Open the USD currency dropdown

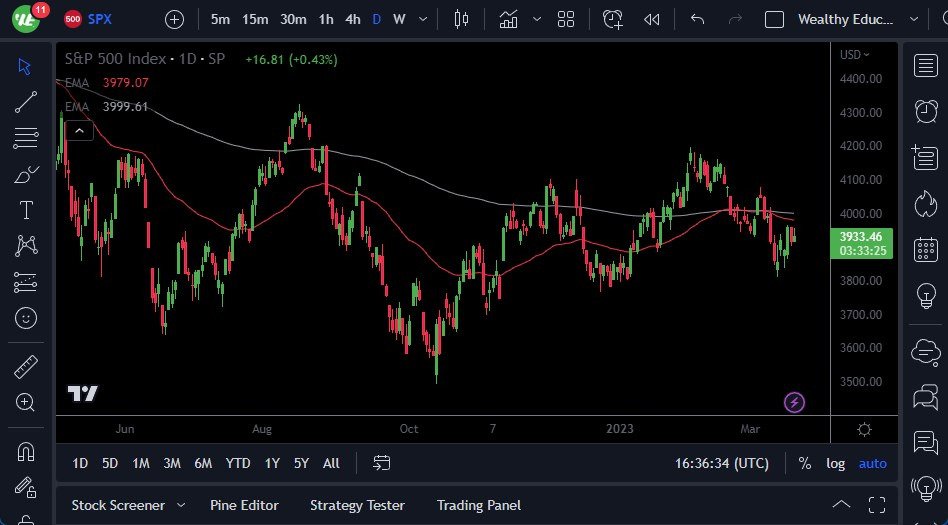(x=855, y=55)
